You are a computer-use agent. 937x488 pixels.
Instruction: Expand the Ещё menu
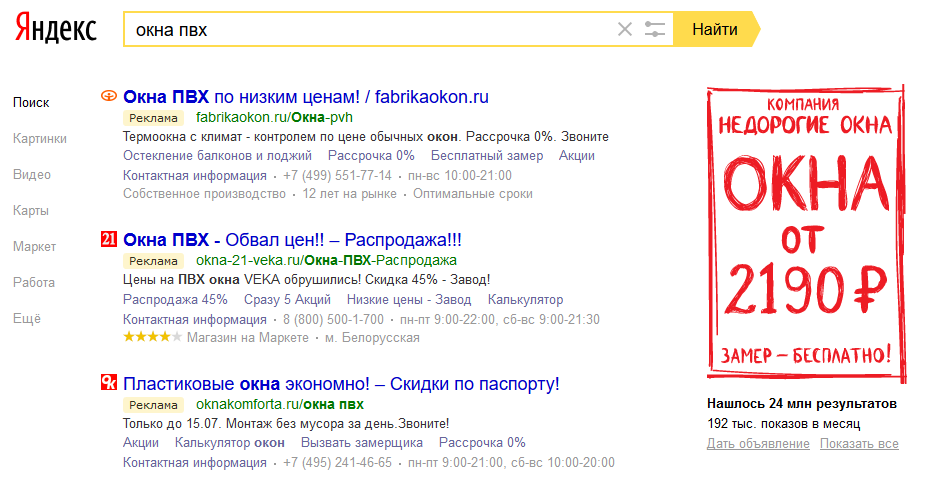click(27, 319)
